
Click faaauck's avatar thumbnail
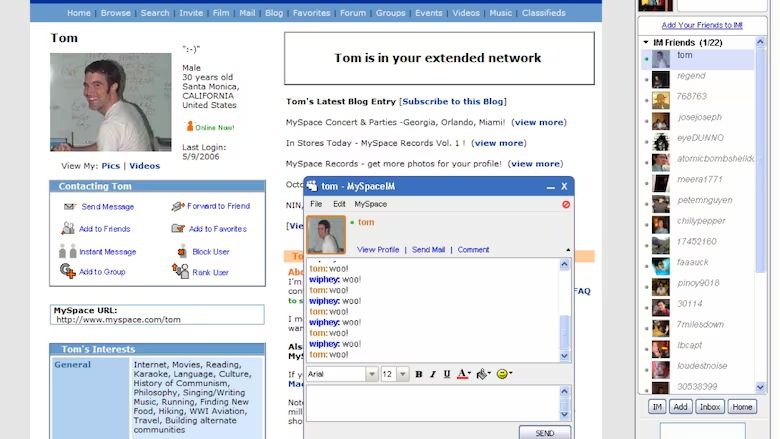point(661,266)
